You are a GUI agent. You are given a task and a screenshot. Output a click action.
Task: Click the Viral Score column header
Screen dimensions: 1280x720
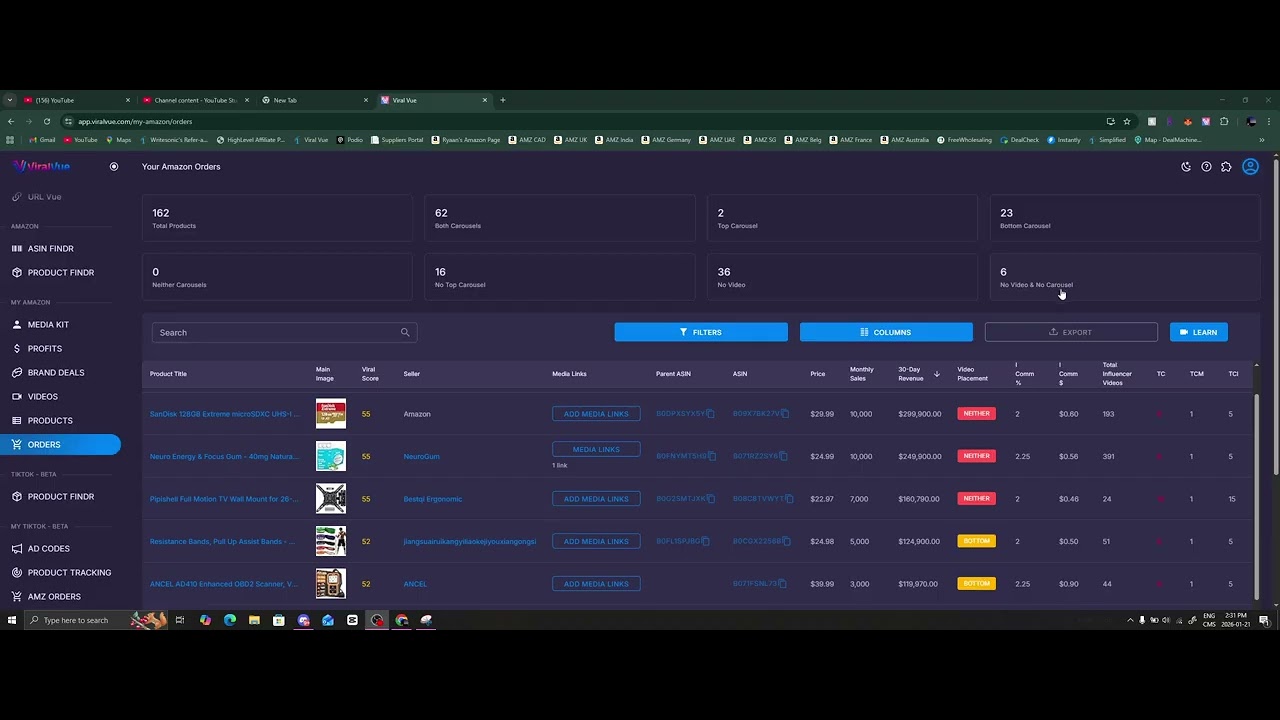370,374
